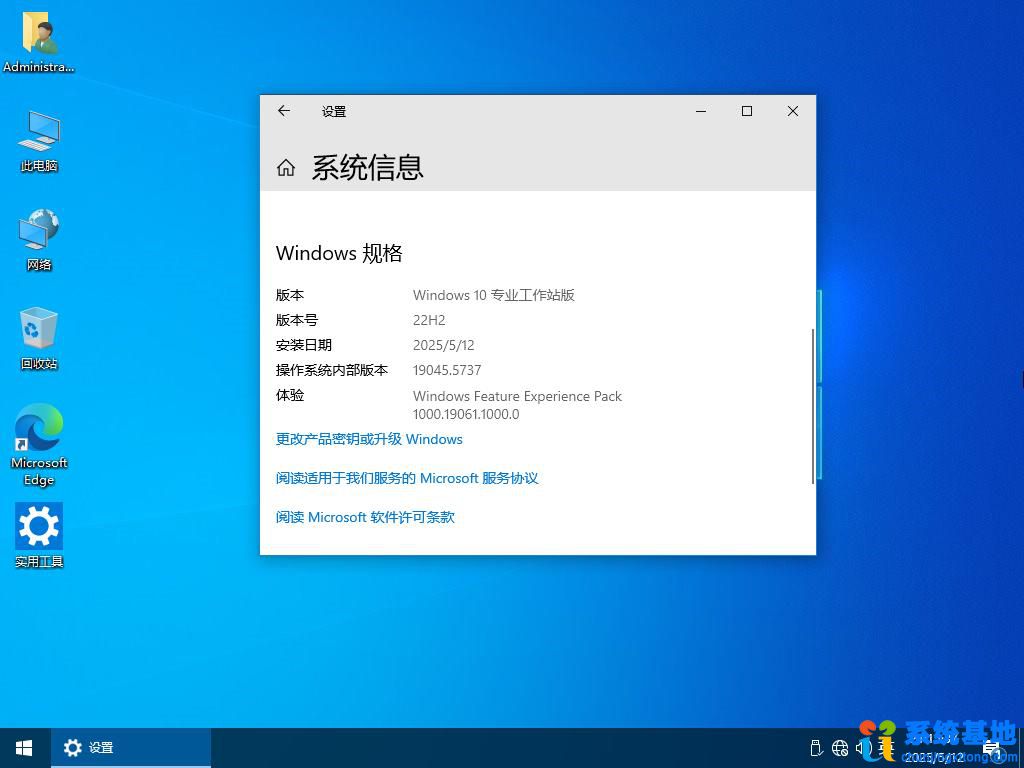The height and width of the screenshot is (768, 1024).
Task: Click the speaker volume tray icon
Action: coord(862,748)
